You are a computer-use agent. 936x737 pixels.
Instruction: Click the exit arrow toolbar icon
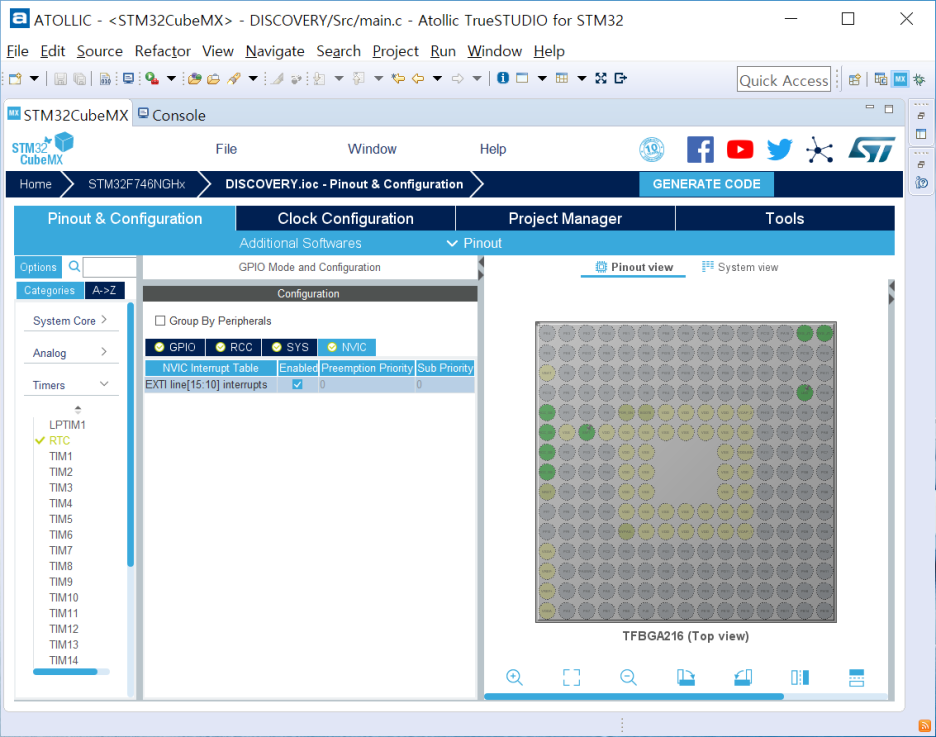click(621, 78)
